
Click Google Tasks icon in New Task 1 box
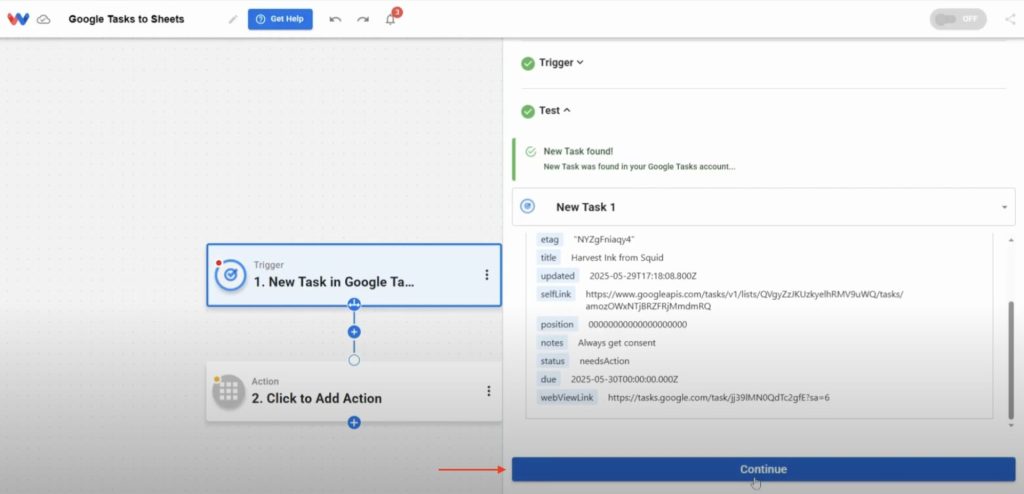tap(528, 206)
